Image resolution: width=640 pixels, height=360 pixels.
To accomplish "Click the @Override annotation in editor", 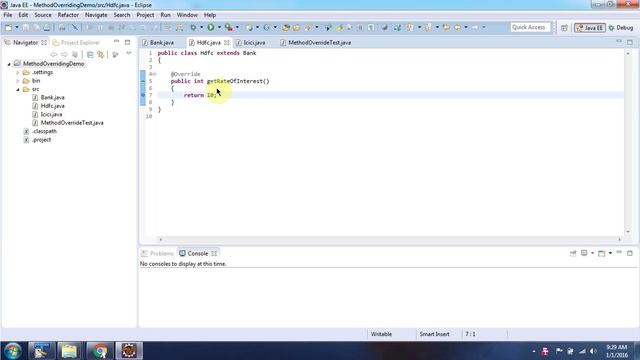I will point(185,74).
